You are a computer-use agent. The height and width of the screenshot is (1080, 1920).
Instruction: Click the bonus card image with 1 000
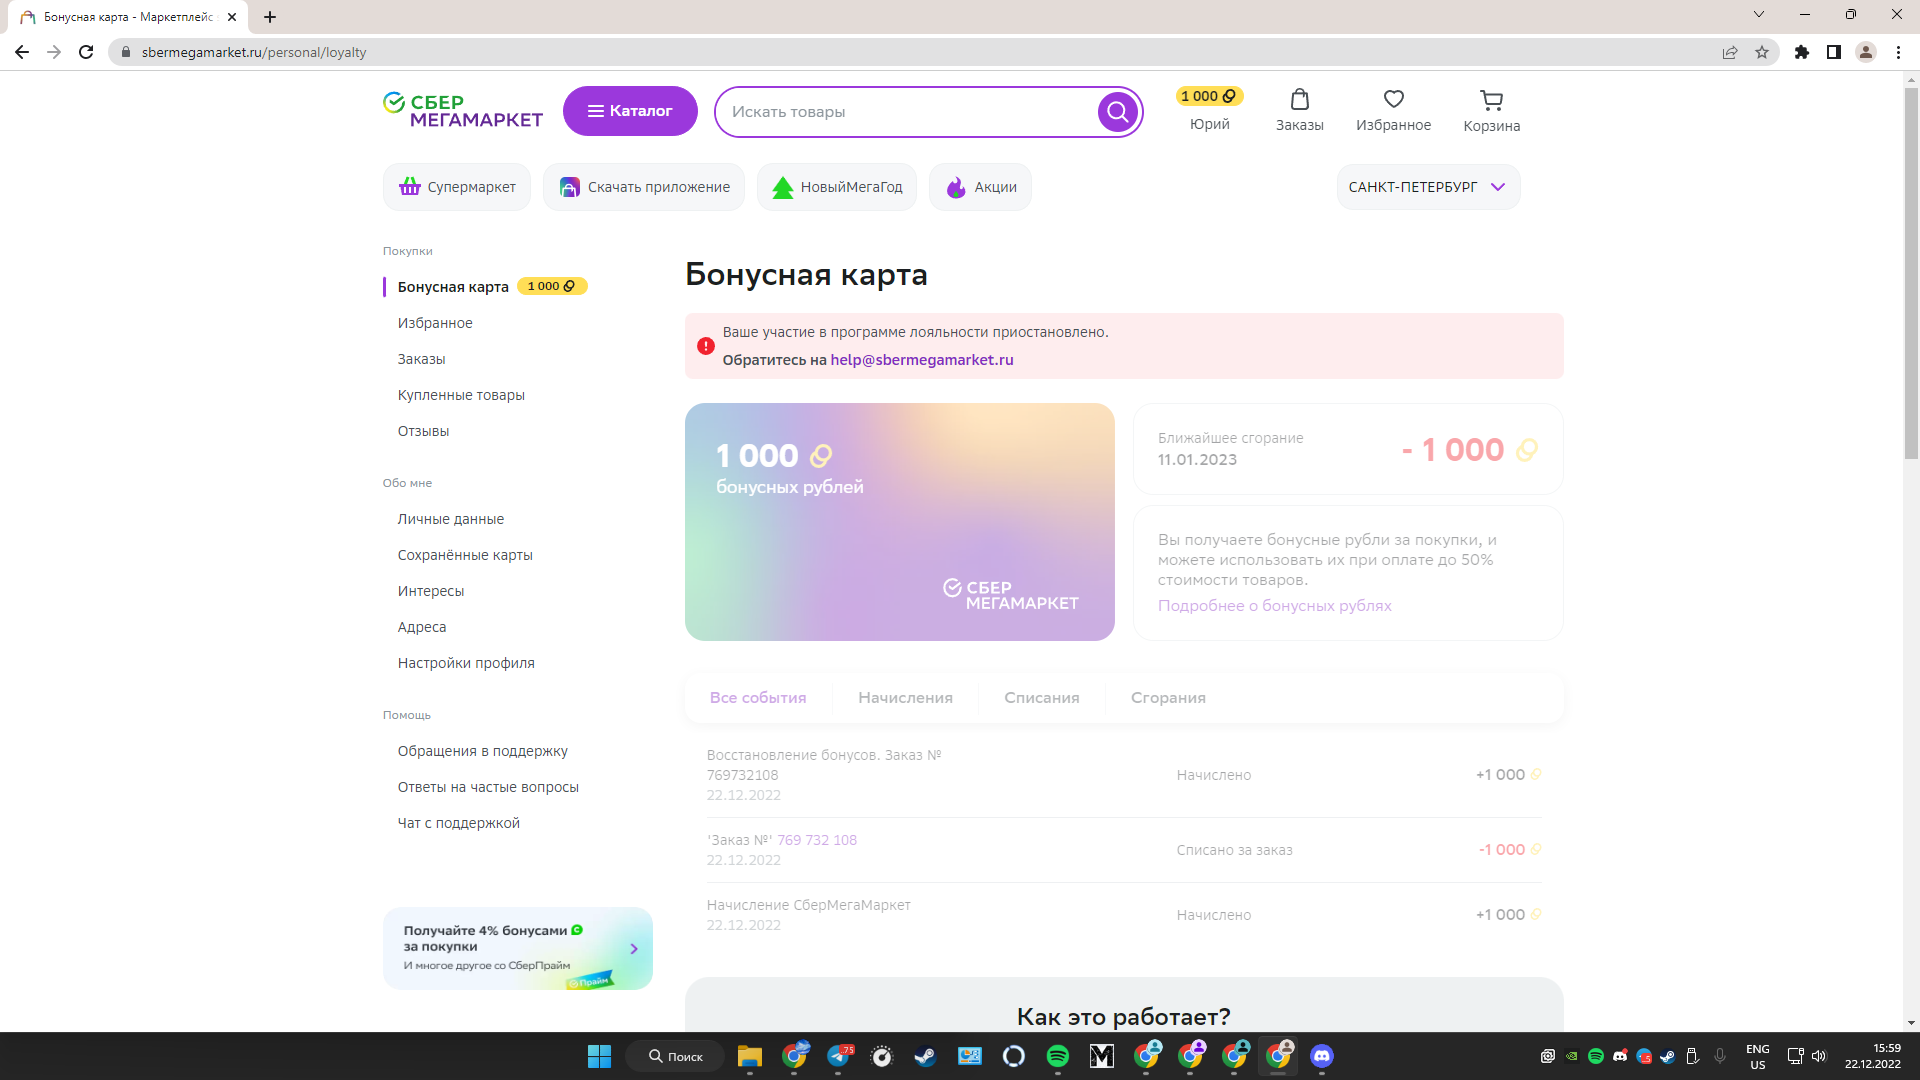coord(899,522)
